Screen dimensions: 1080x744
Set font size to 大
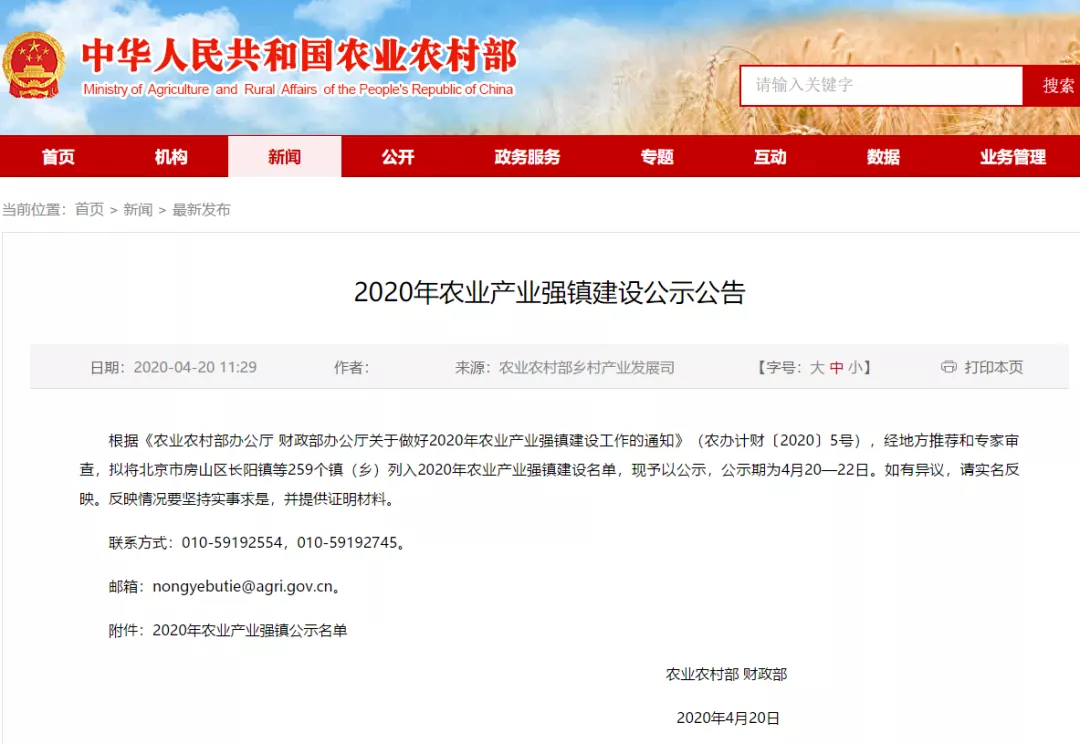click(817, 367)
